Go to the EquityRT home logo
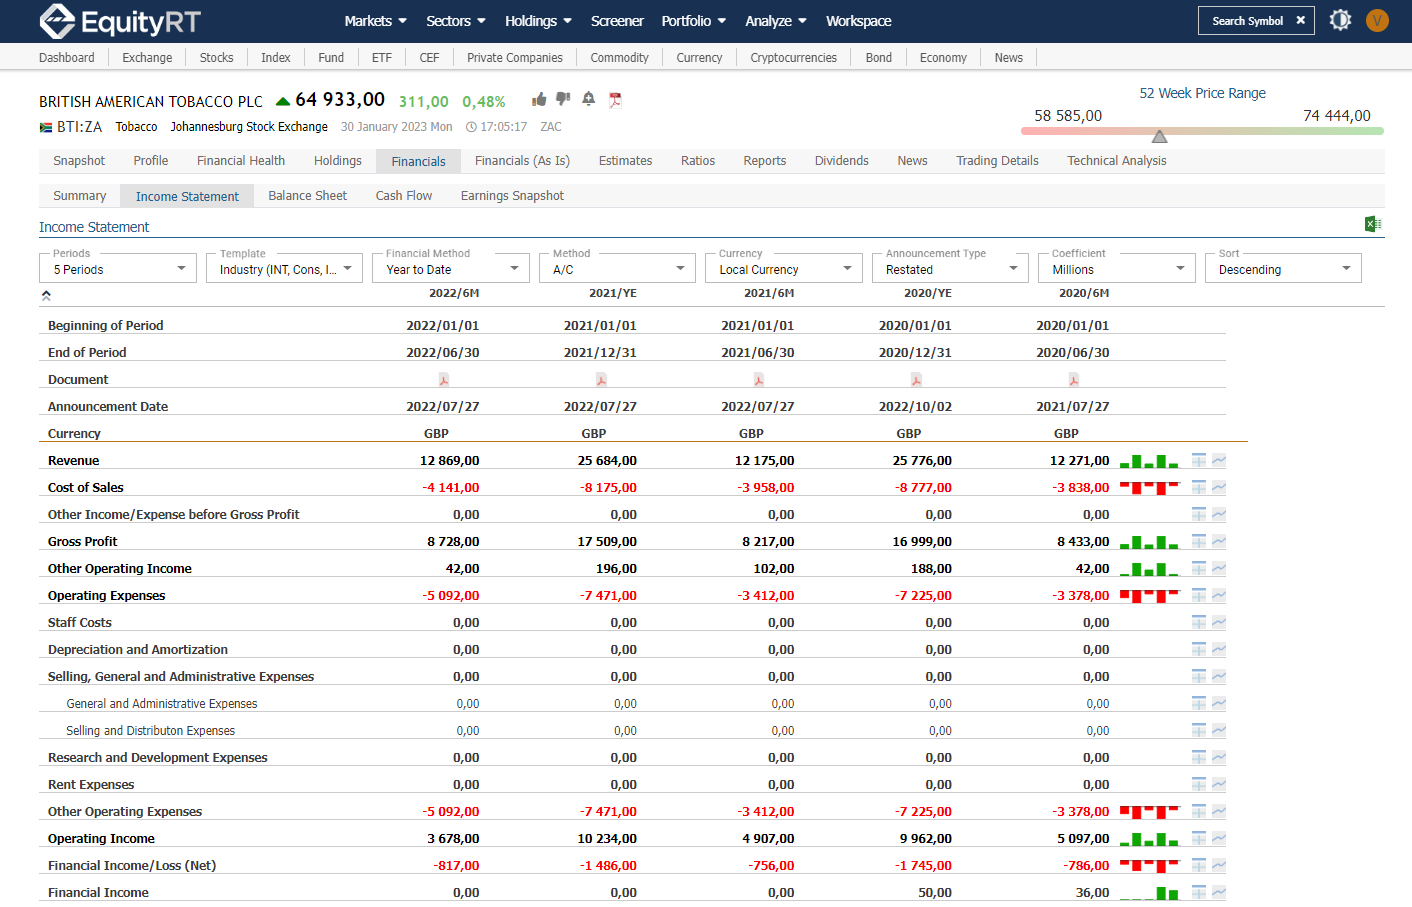The width and height of the screenshot is (1412, 907). 120,21
